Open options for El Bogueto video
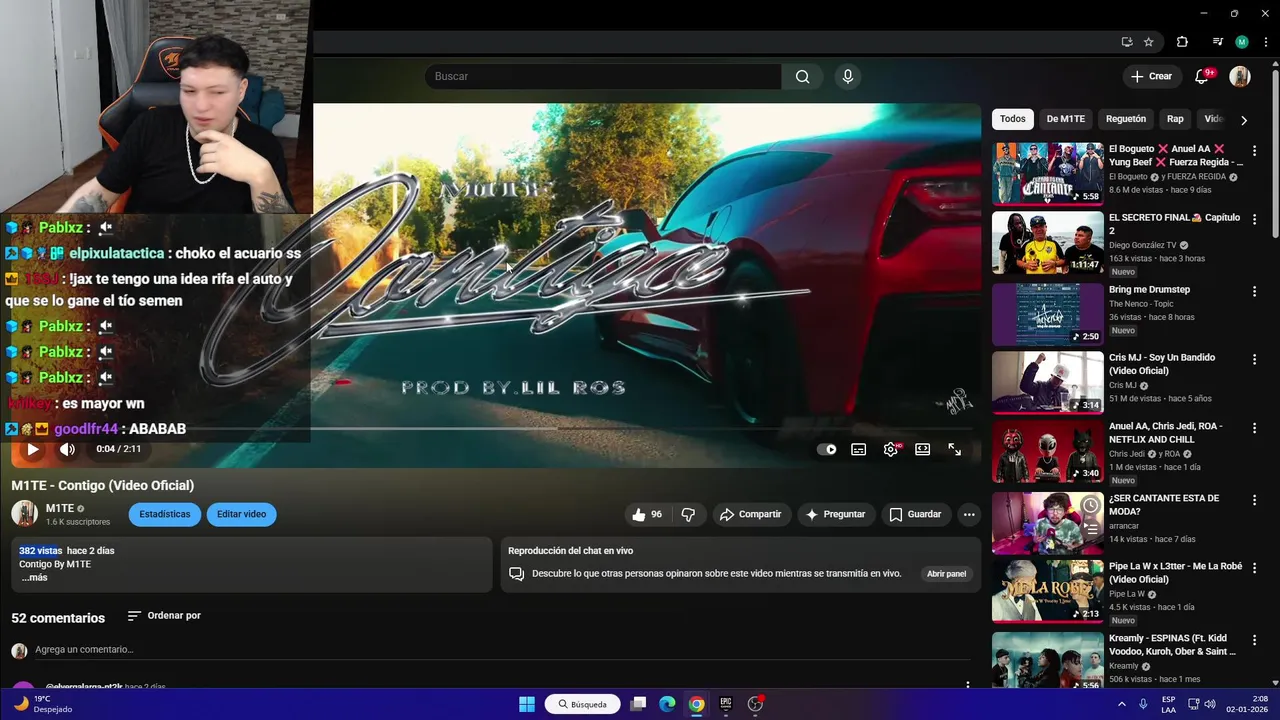The image size is (1280, 720). point(1254,151)
